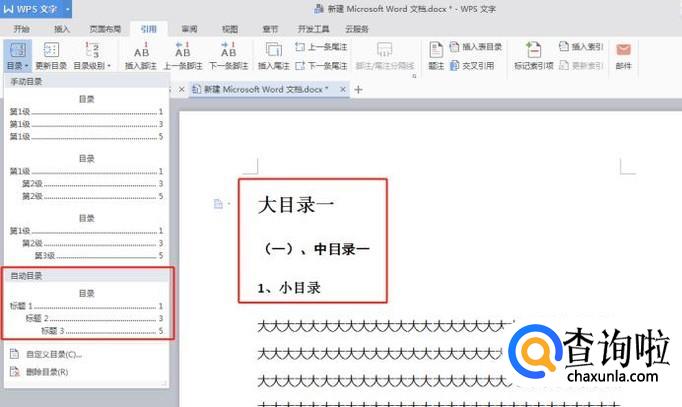Choose the single-level manual TOC template
Screen dimensions: 682x407
pos(86,118)
